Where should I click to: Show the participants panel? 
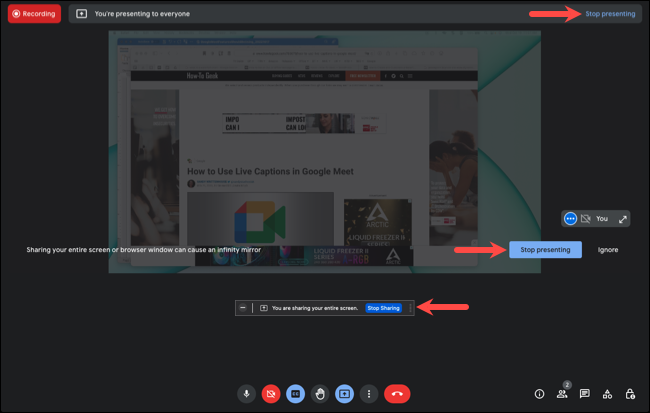[562, 394]
